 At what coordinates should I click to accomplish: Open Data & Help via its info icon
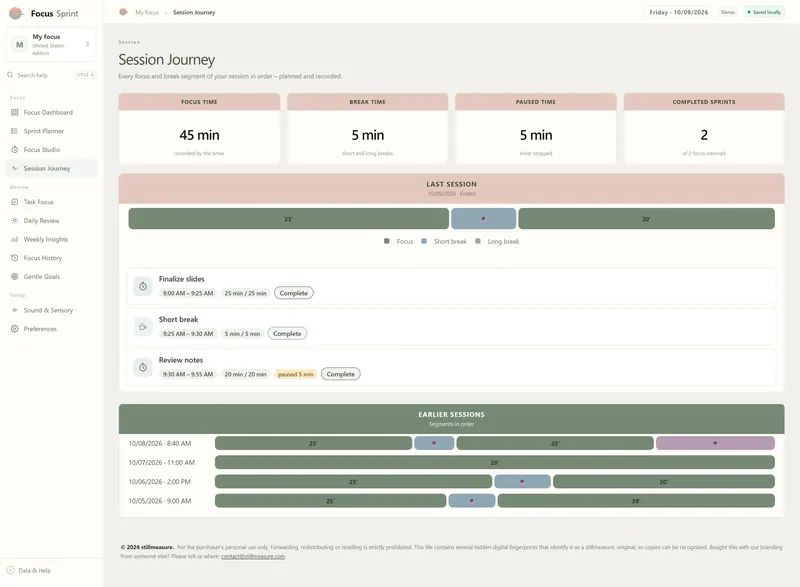(x=10, y=571)
